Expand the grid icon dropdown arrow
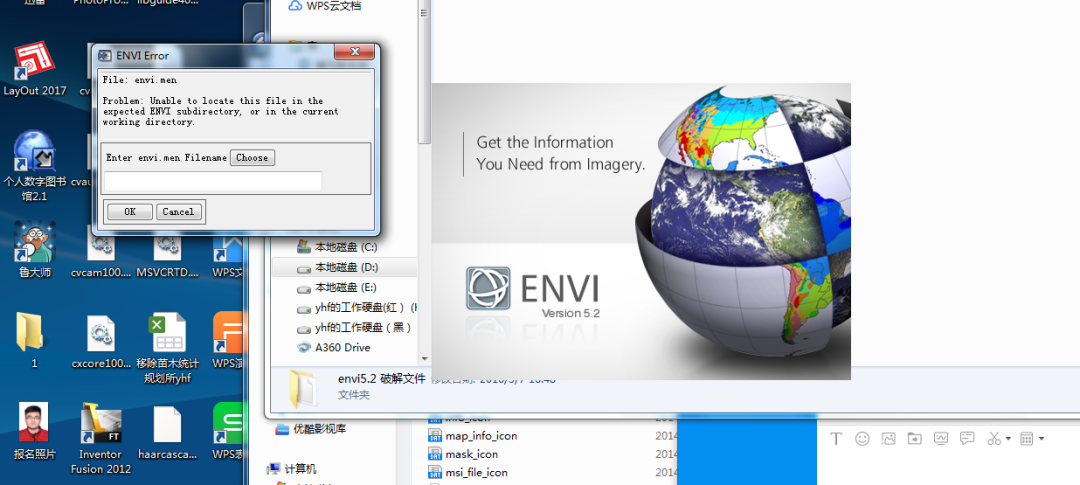Screen dimensions: 1080x485 [1041, 439]
